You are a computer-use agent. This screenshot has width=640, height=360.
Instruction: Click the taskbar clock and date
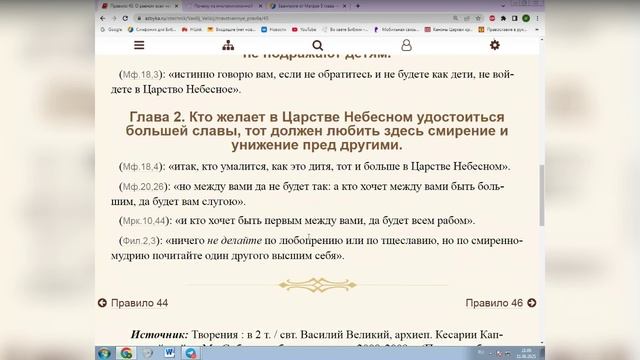[526, 353]
